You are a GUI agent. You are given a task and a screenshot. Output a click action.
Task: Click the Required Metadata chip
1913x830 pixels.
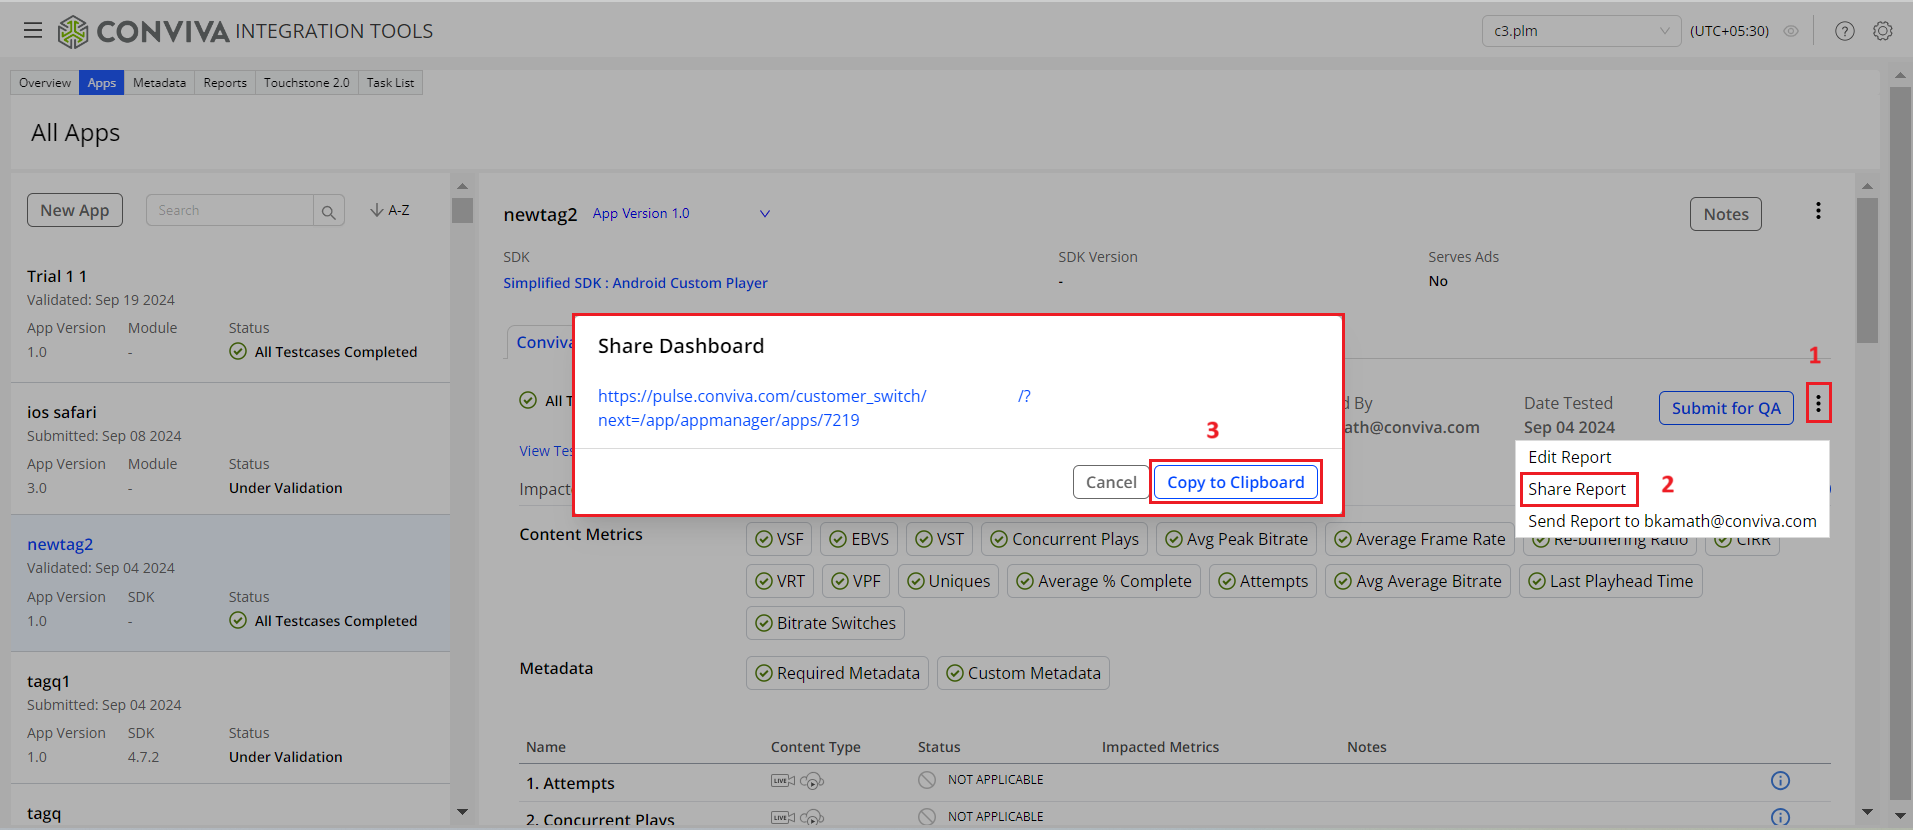tap(838, 673)
